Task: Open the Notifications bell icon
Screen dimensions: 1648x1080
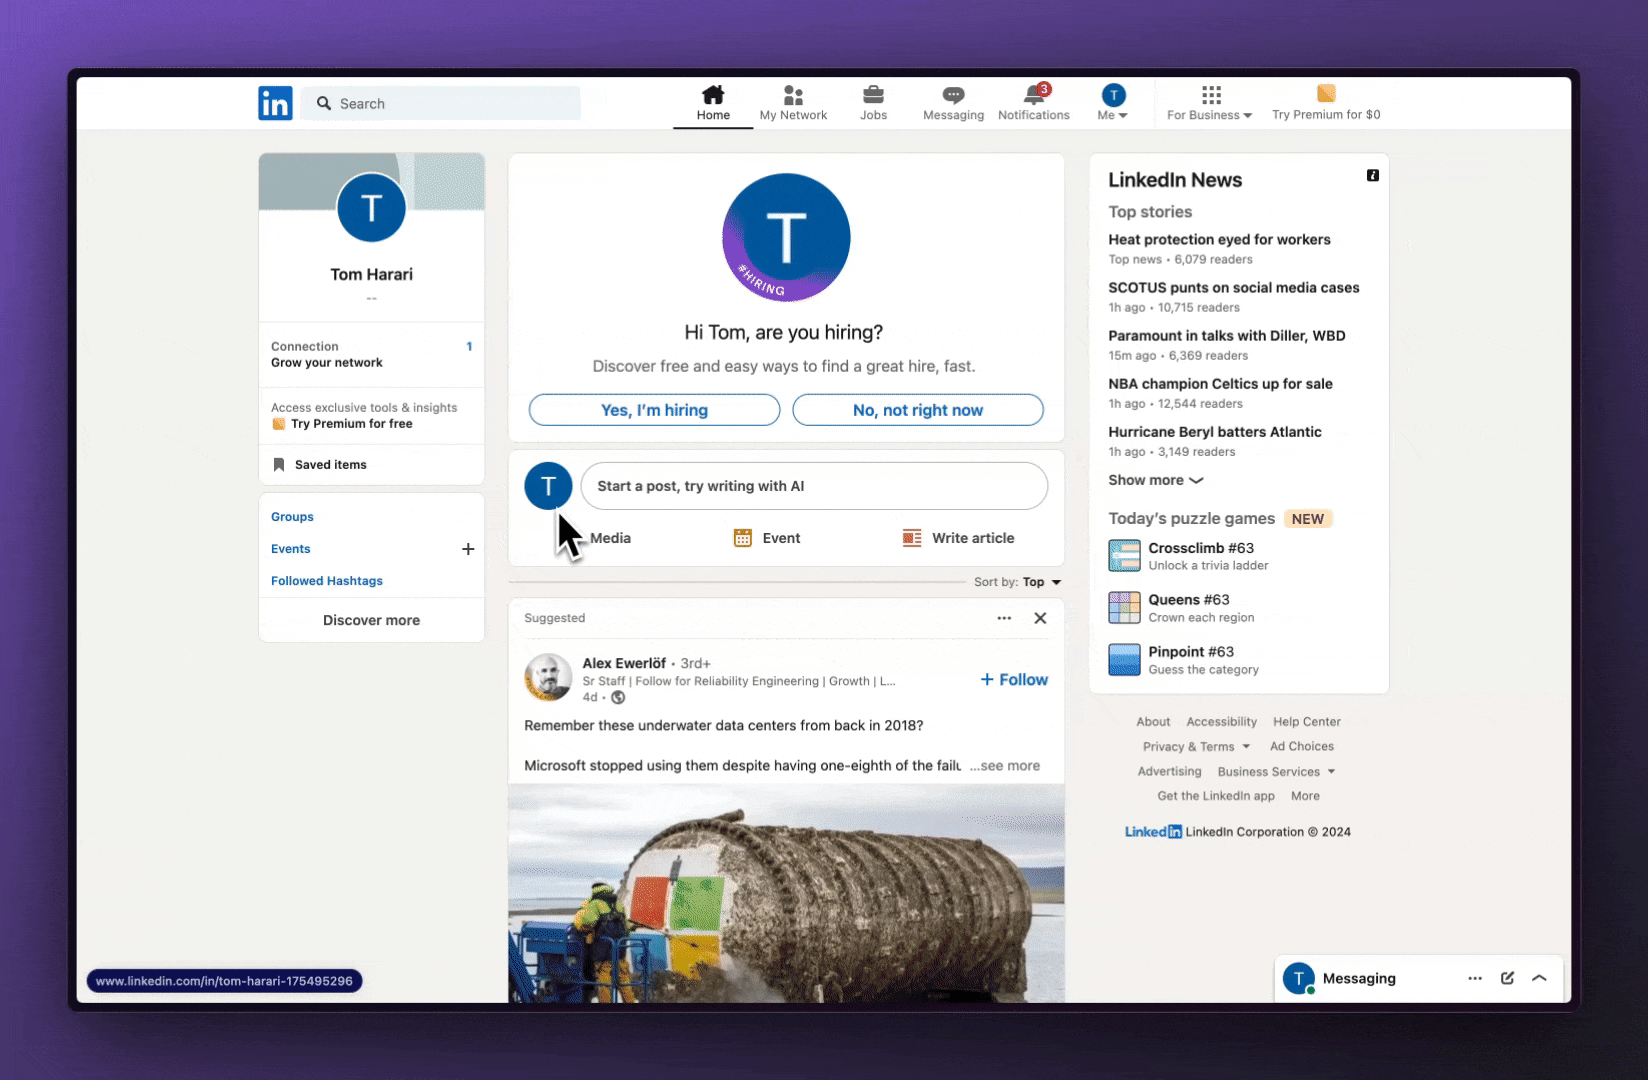Action: tap(1033, 96)
